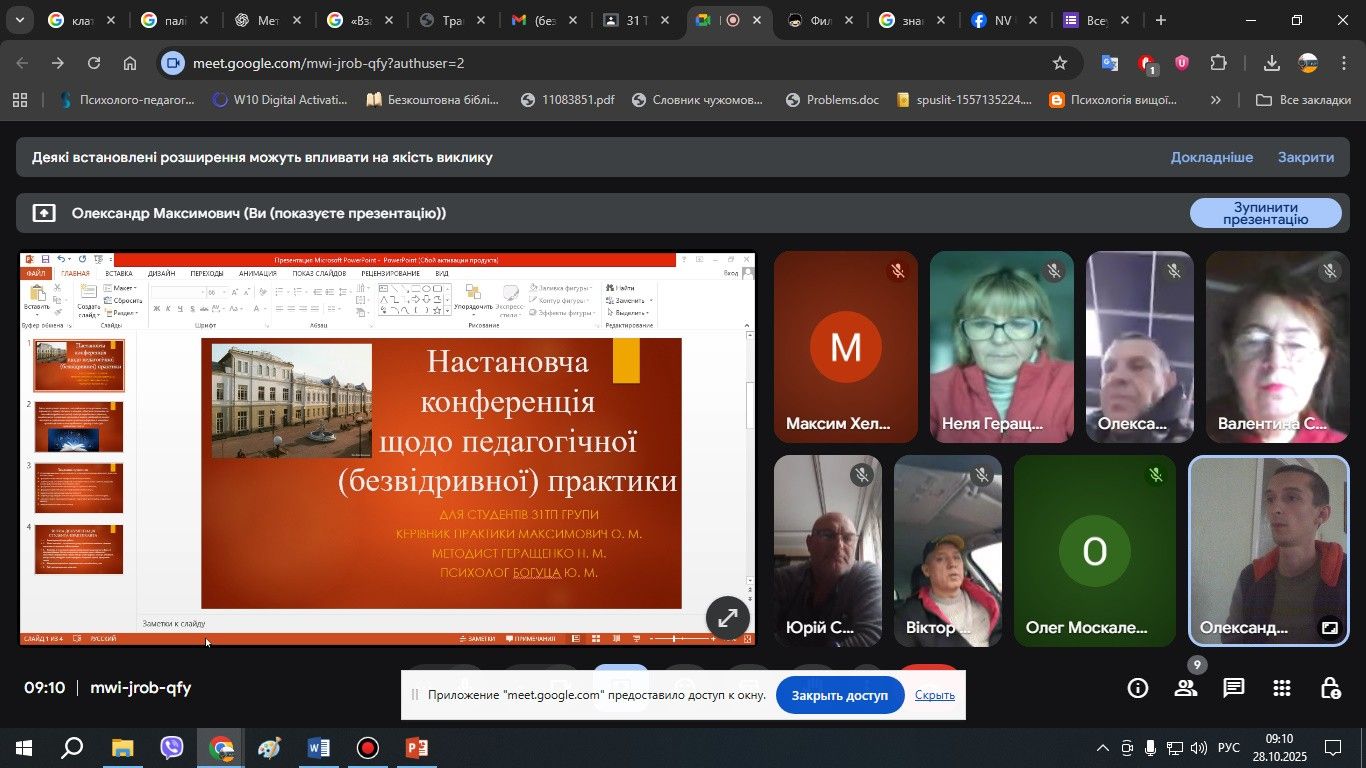
Task: Open the Meet chat panel
Action: click(1234, 688)
